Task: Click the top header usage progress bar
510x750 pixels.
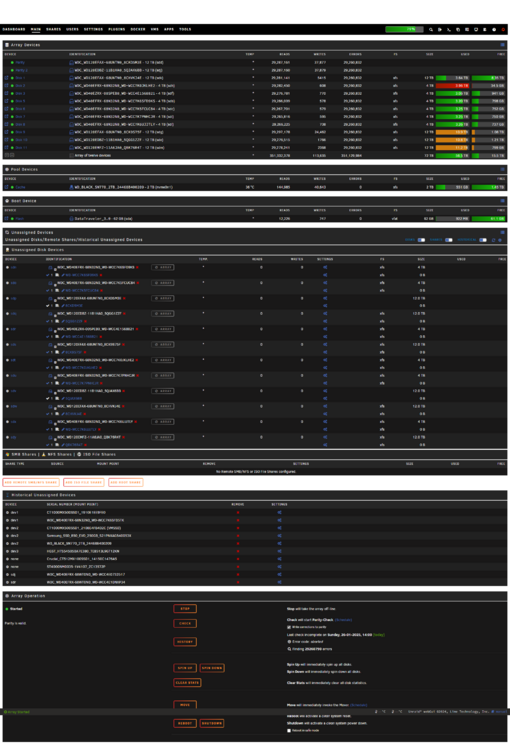Action: (404, 29)
